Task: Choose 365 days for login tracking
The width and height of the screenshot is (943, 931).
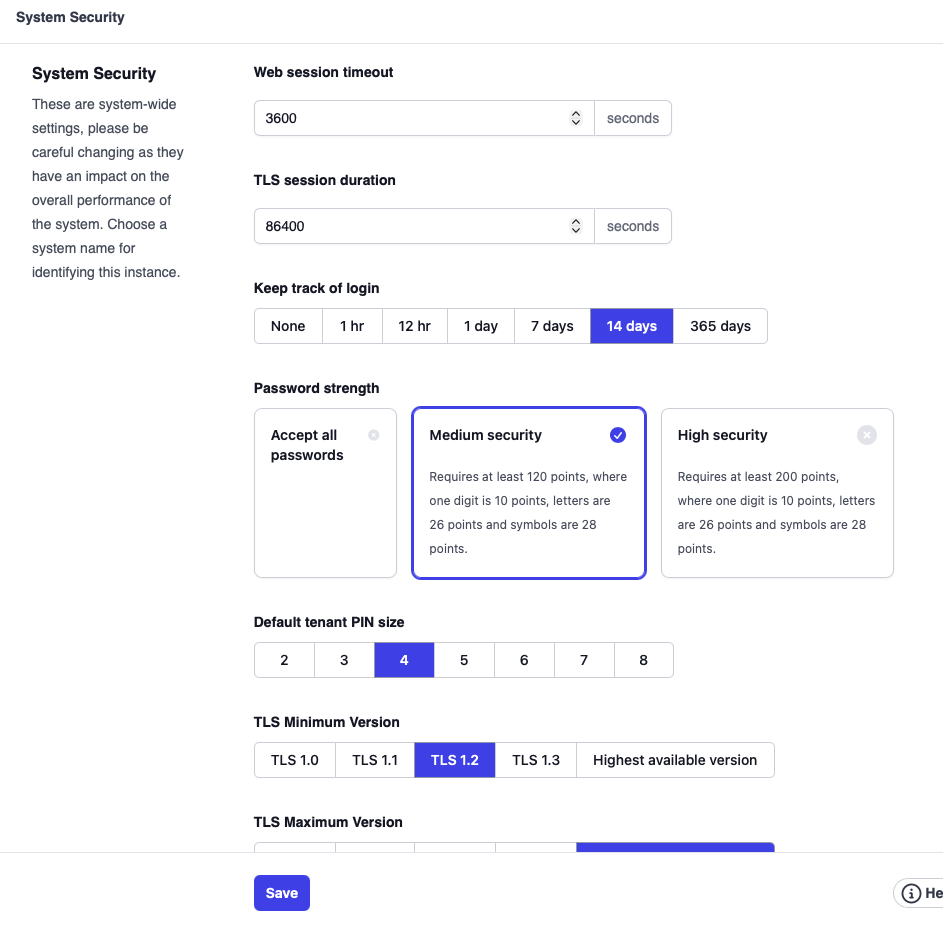Action: coord(720,326)
